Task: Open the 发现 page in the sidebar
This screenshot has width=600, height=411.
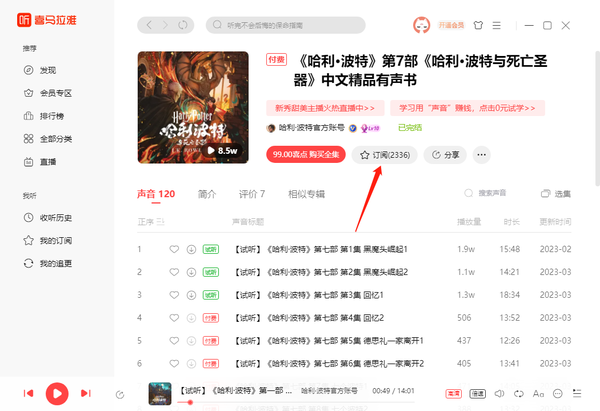Action: pos(40,70)
